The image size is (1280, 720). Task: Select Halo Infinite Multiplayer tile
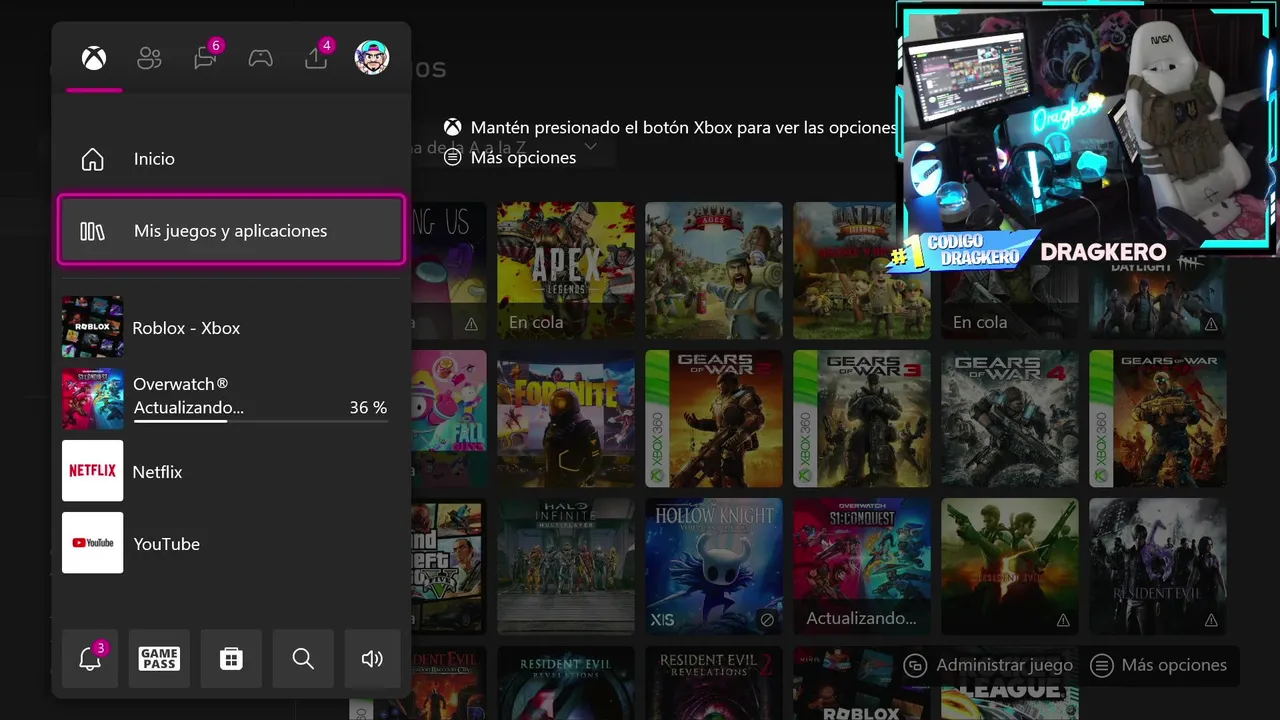point(566,567)
